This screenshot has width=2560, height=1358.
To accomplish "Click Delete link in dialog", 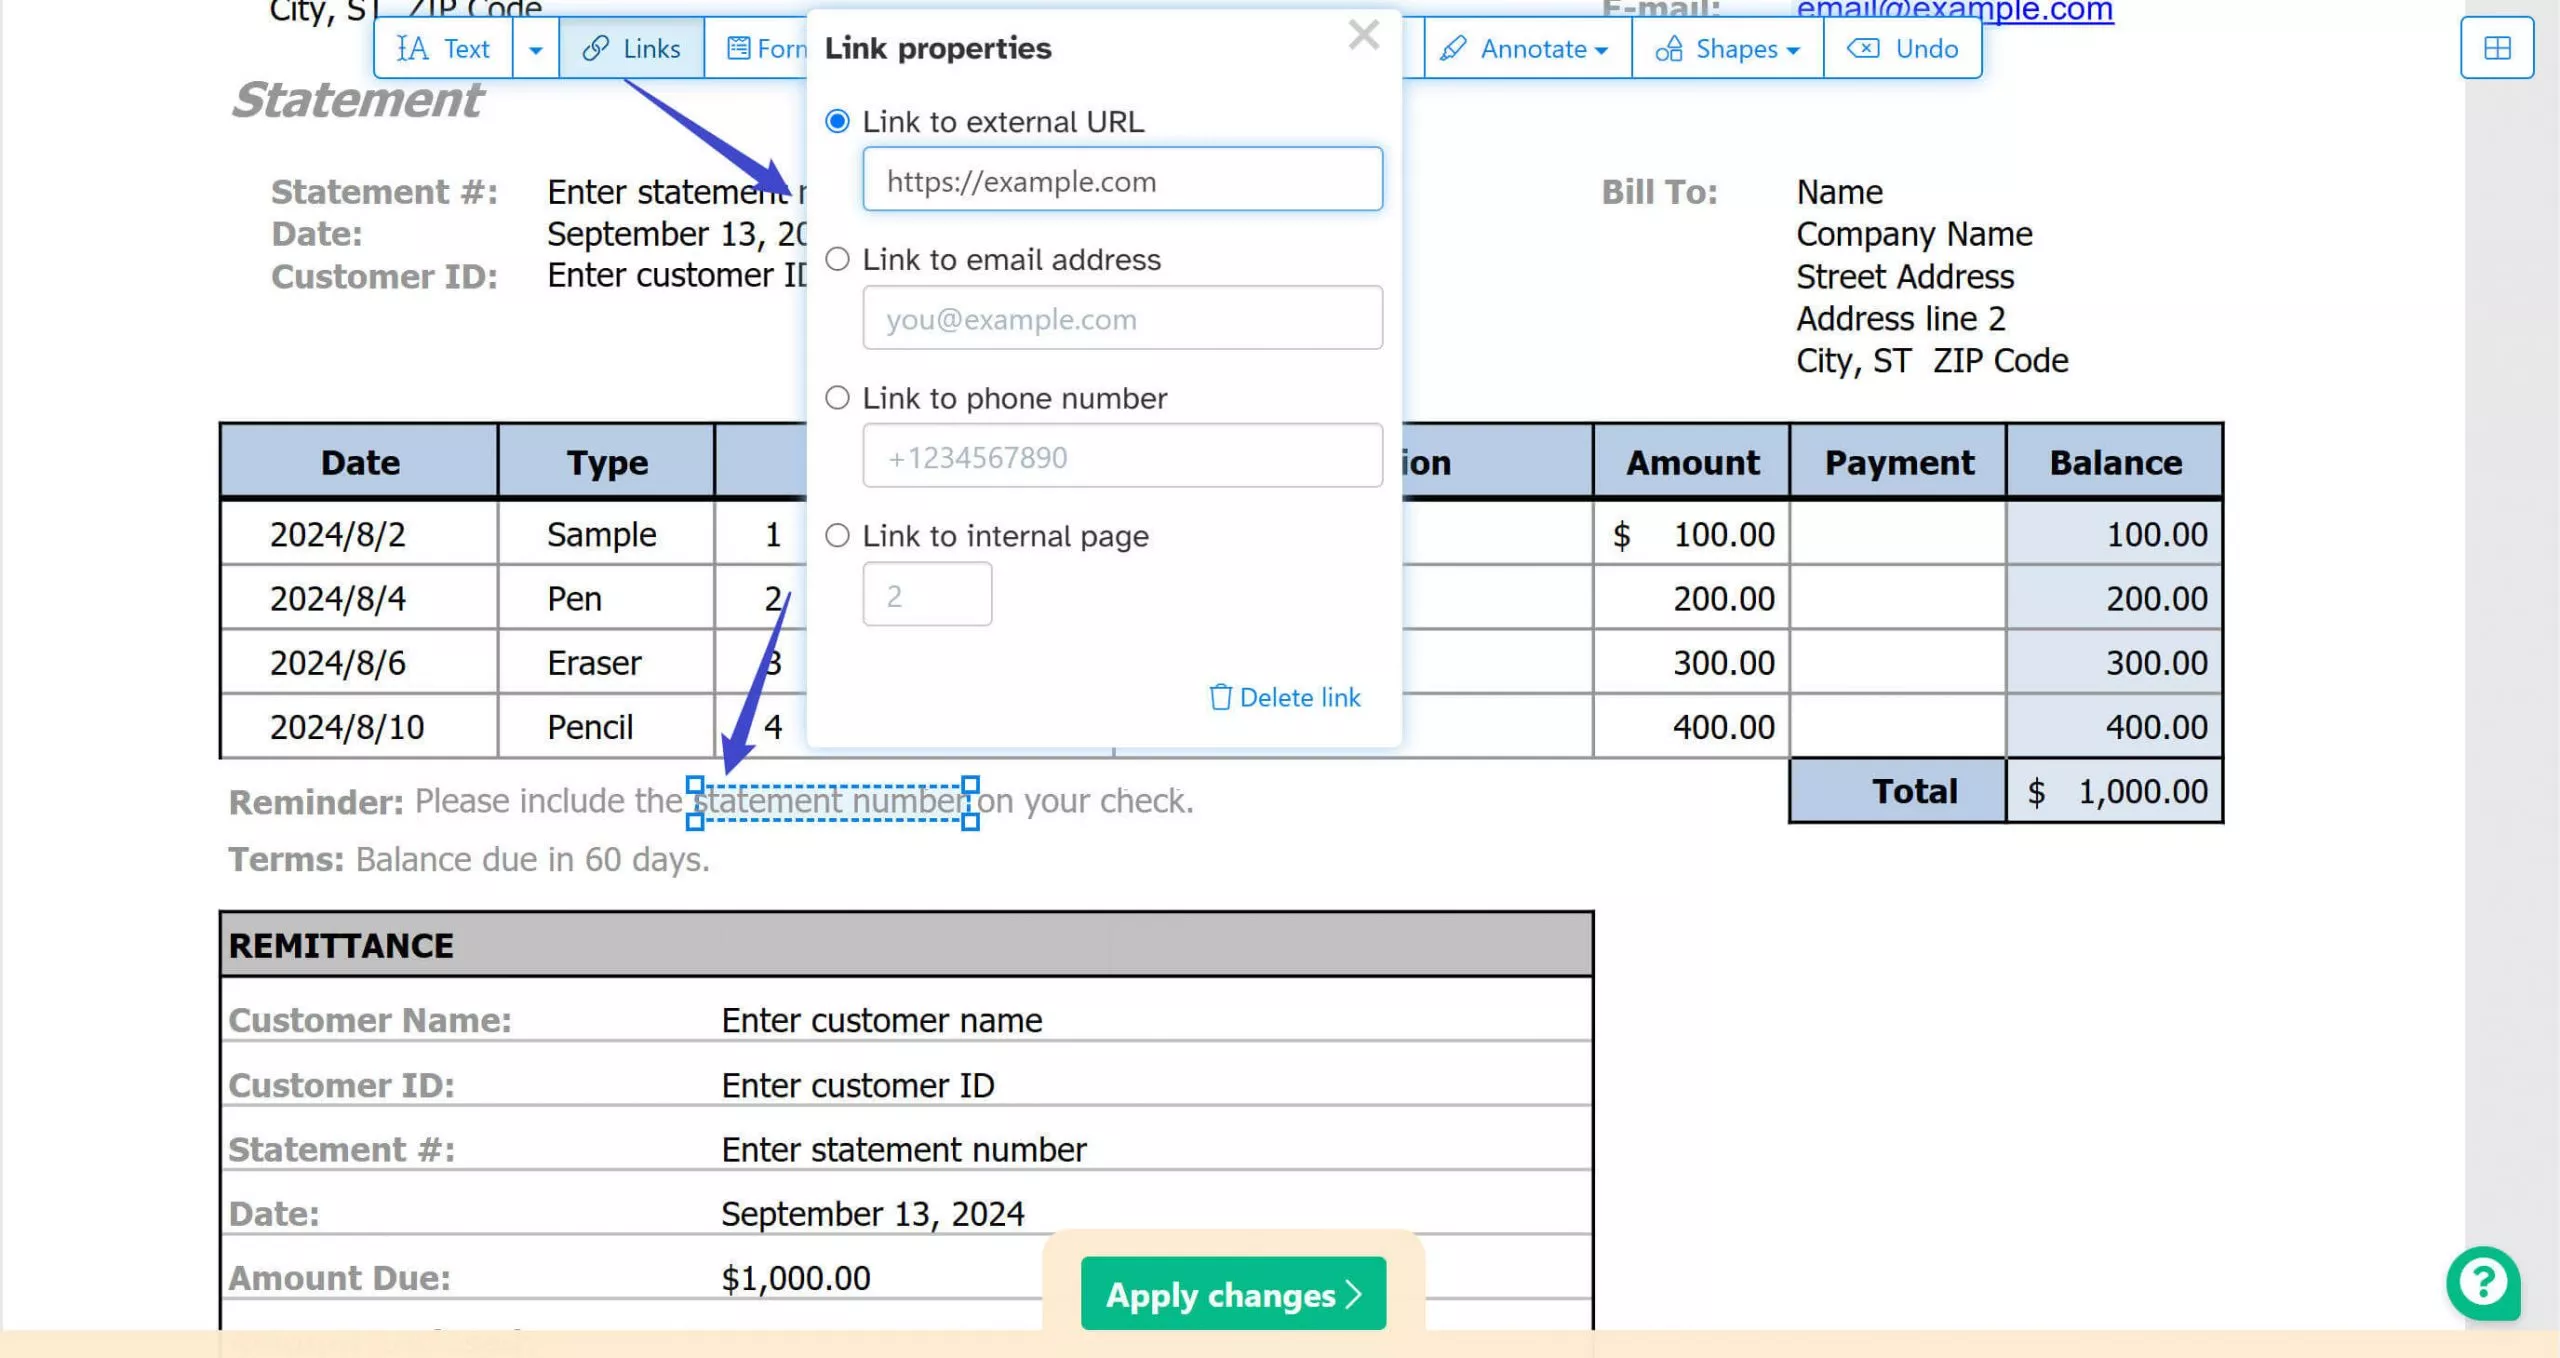I will (1285, 697).
